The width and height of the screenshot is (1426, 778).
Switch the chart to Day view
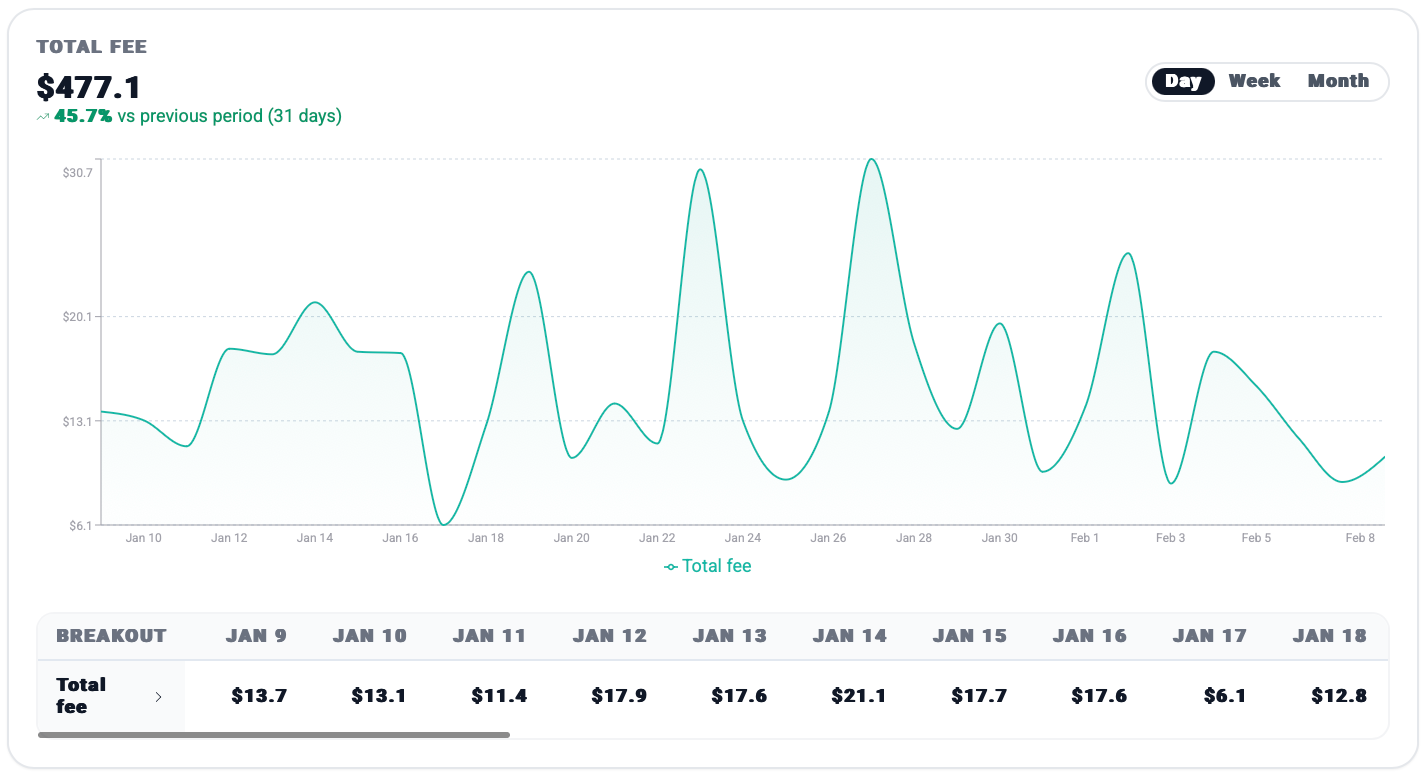[x=1183, y=81]
